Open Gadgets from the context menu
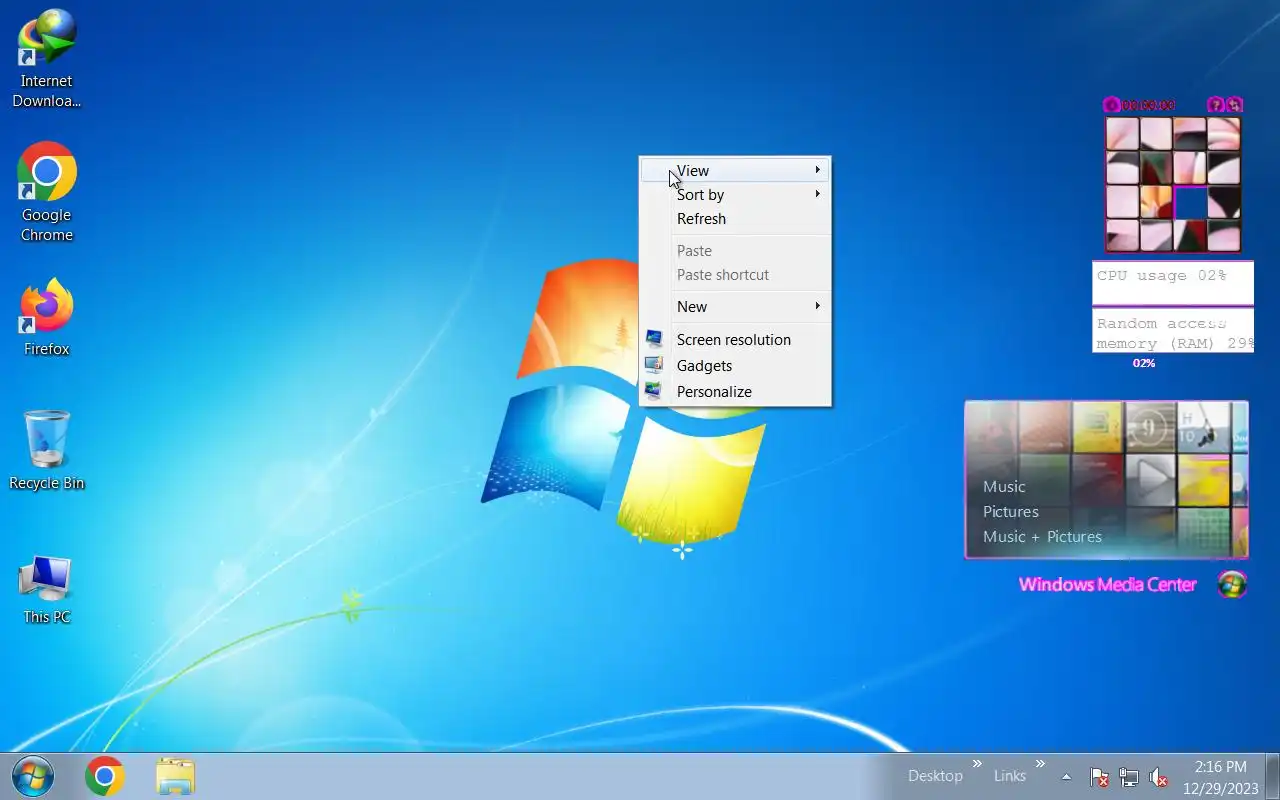Image resolution: width=1280 pixels, height=800 pixels. click(735, 365)
